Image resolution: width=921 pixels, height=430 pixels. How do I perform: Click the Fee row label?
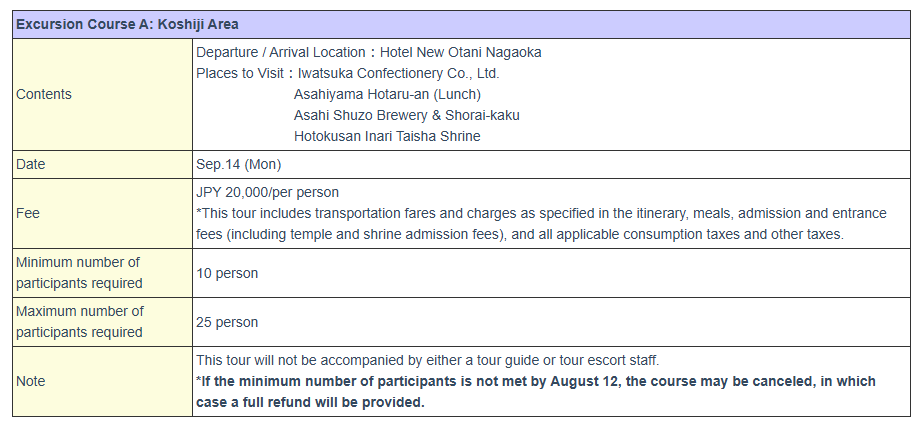coord(28,213)
